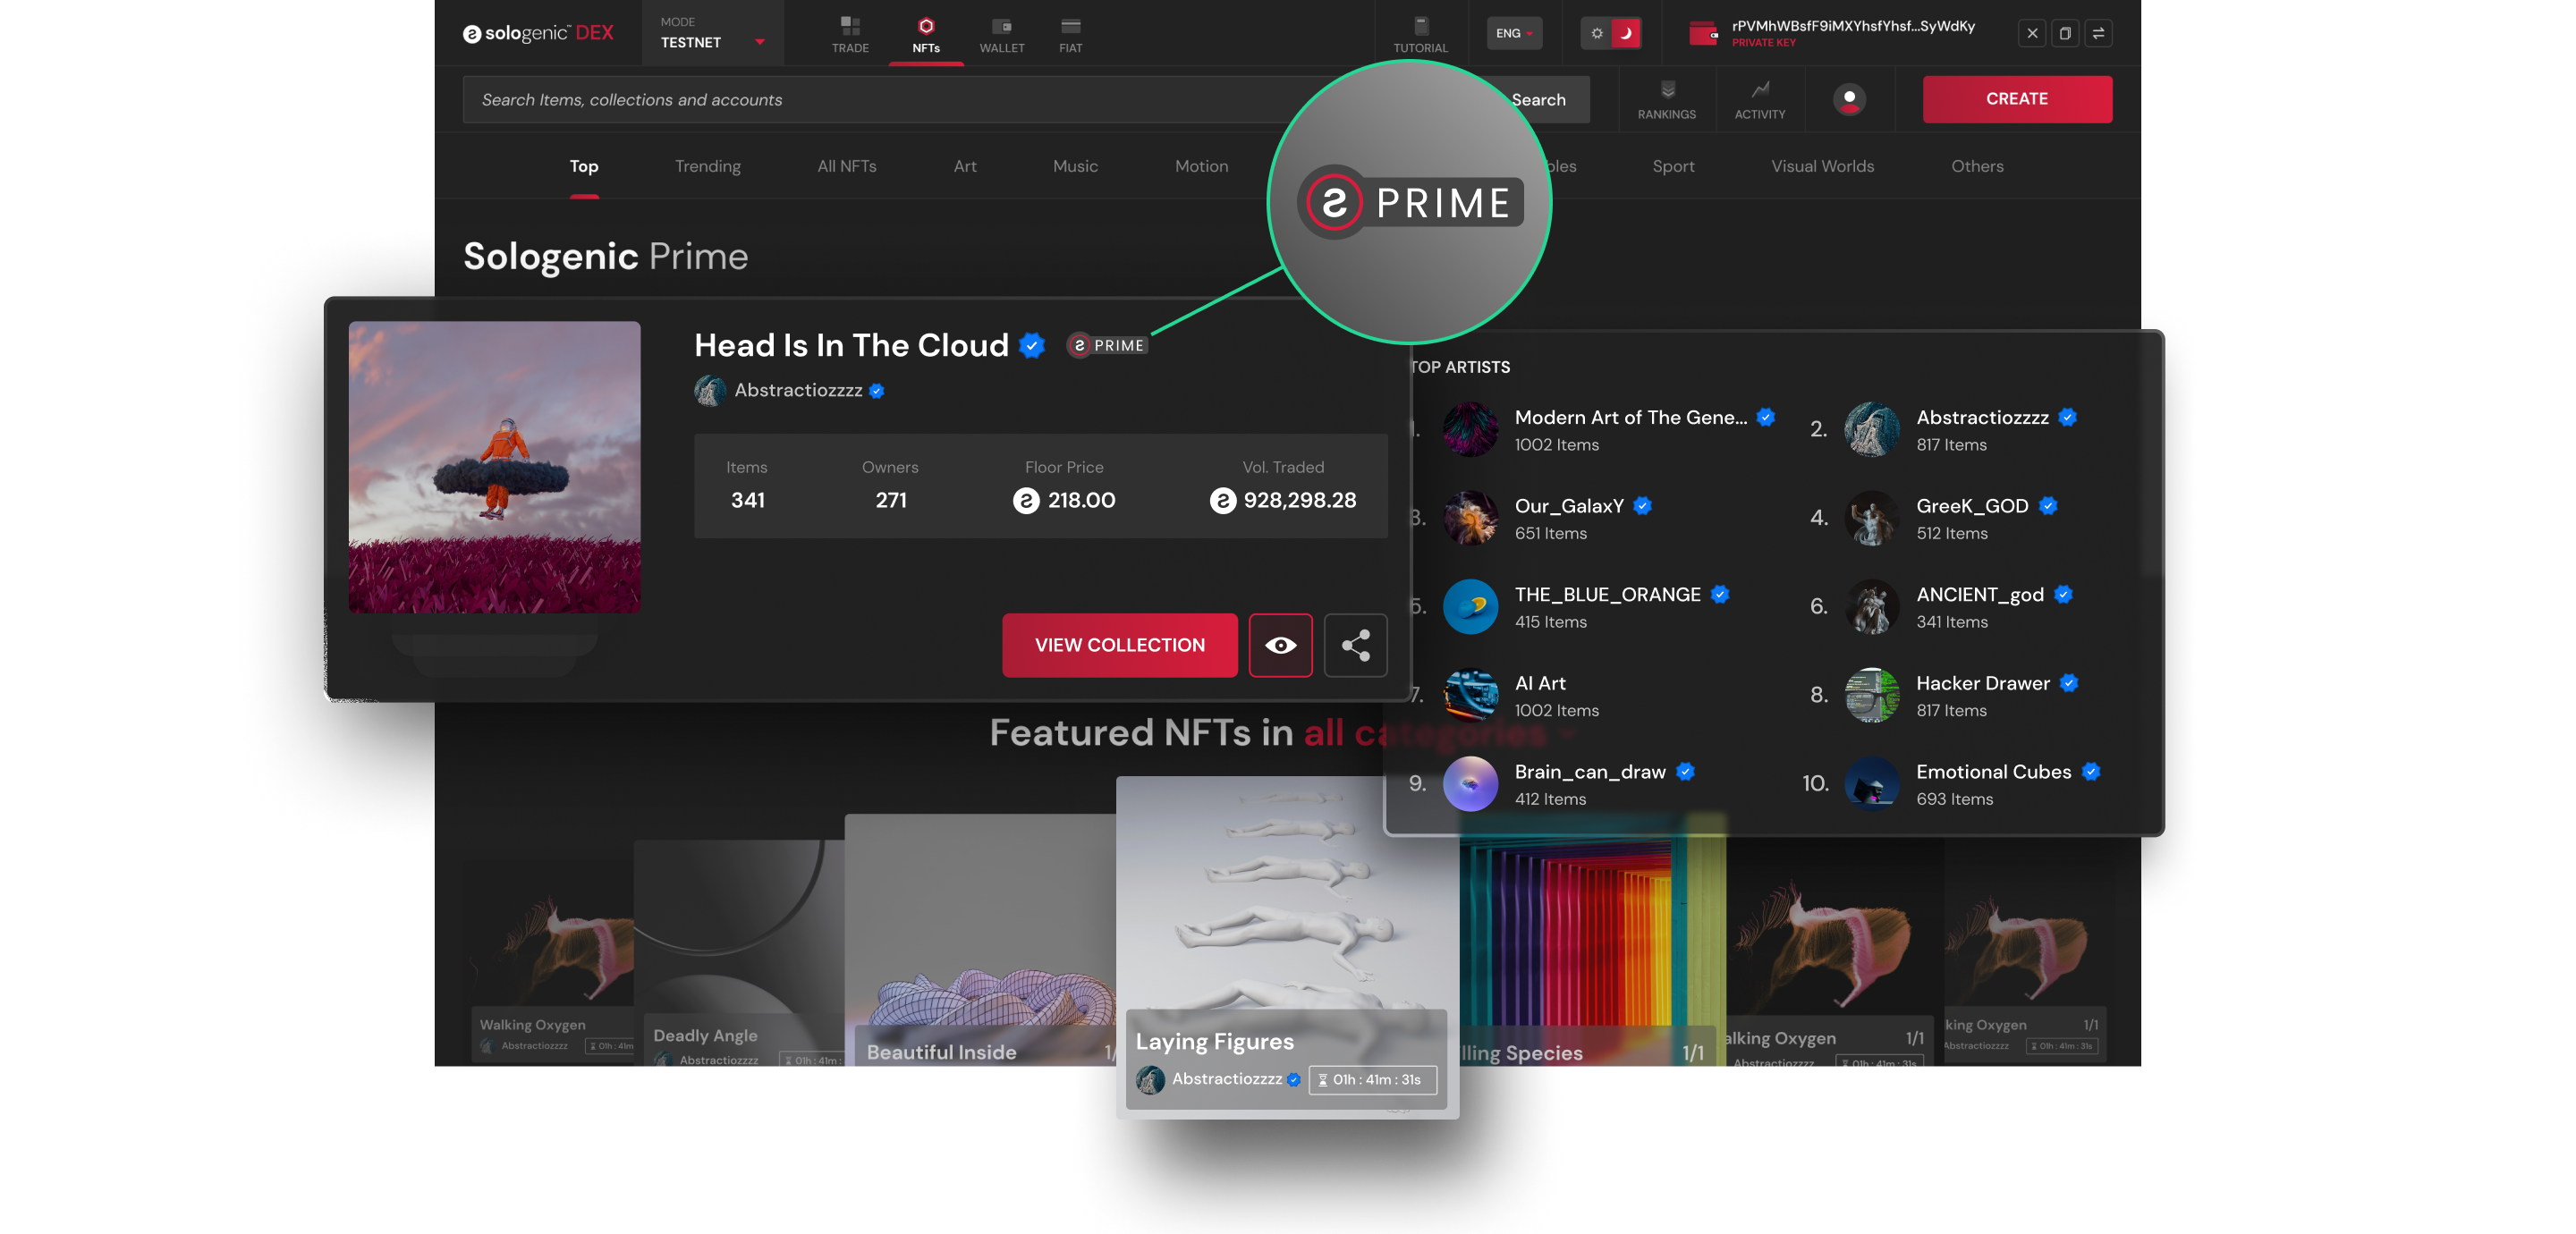This screenshot has width=2576, height=1234.
Task: Click the Items count 341
Action: [747, 500]
